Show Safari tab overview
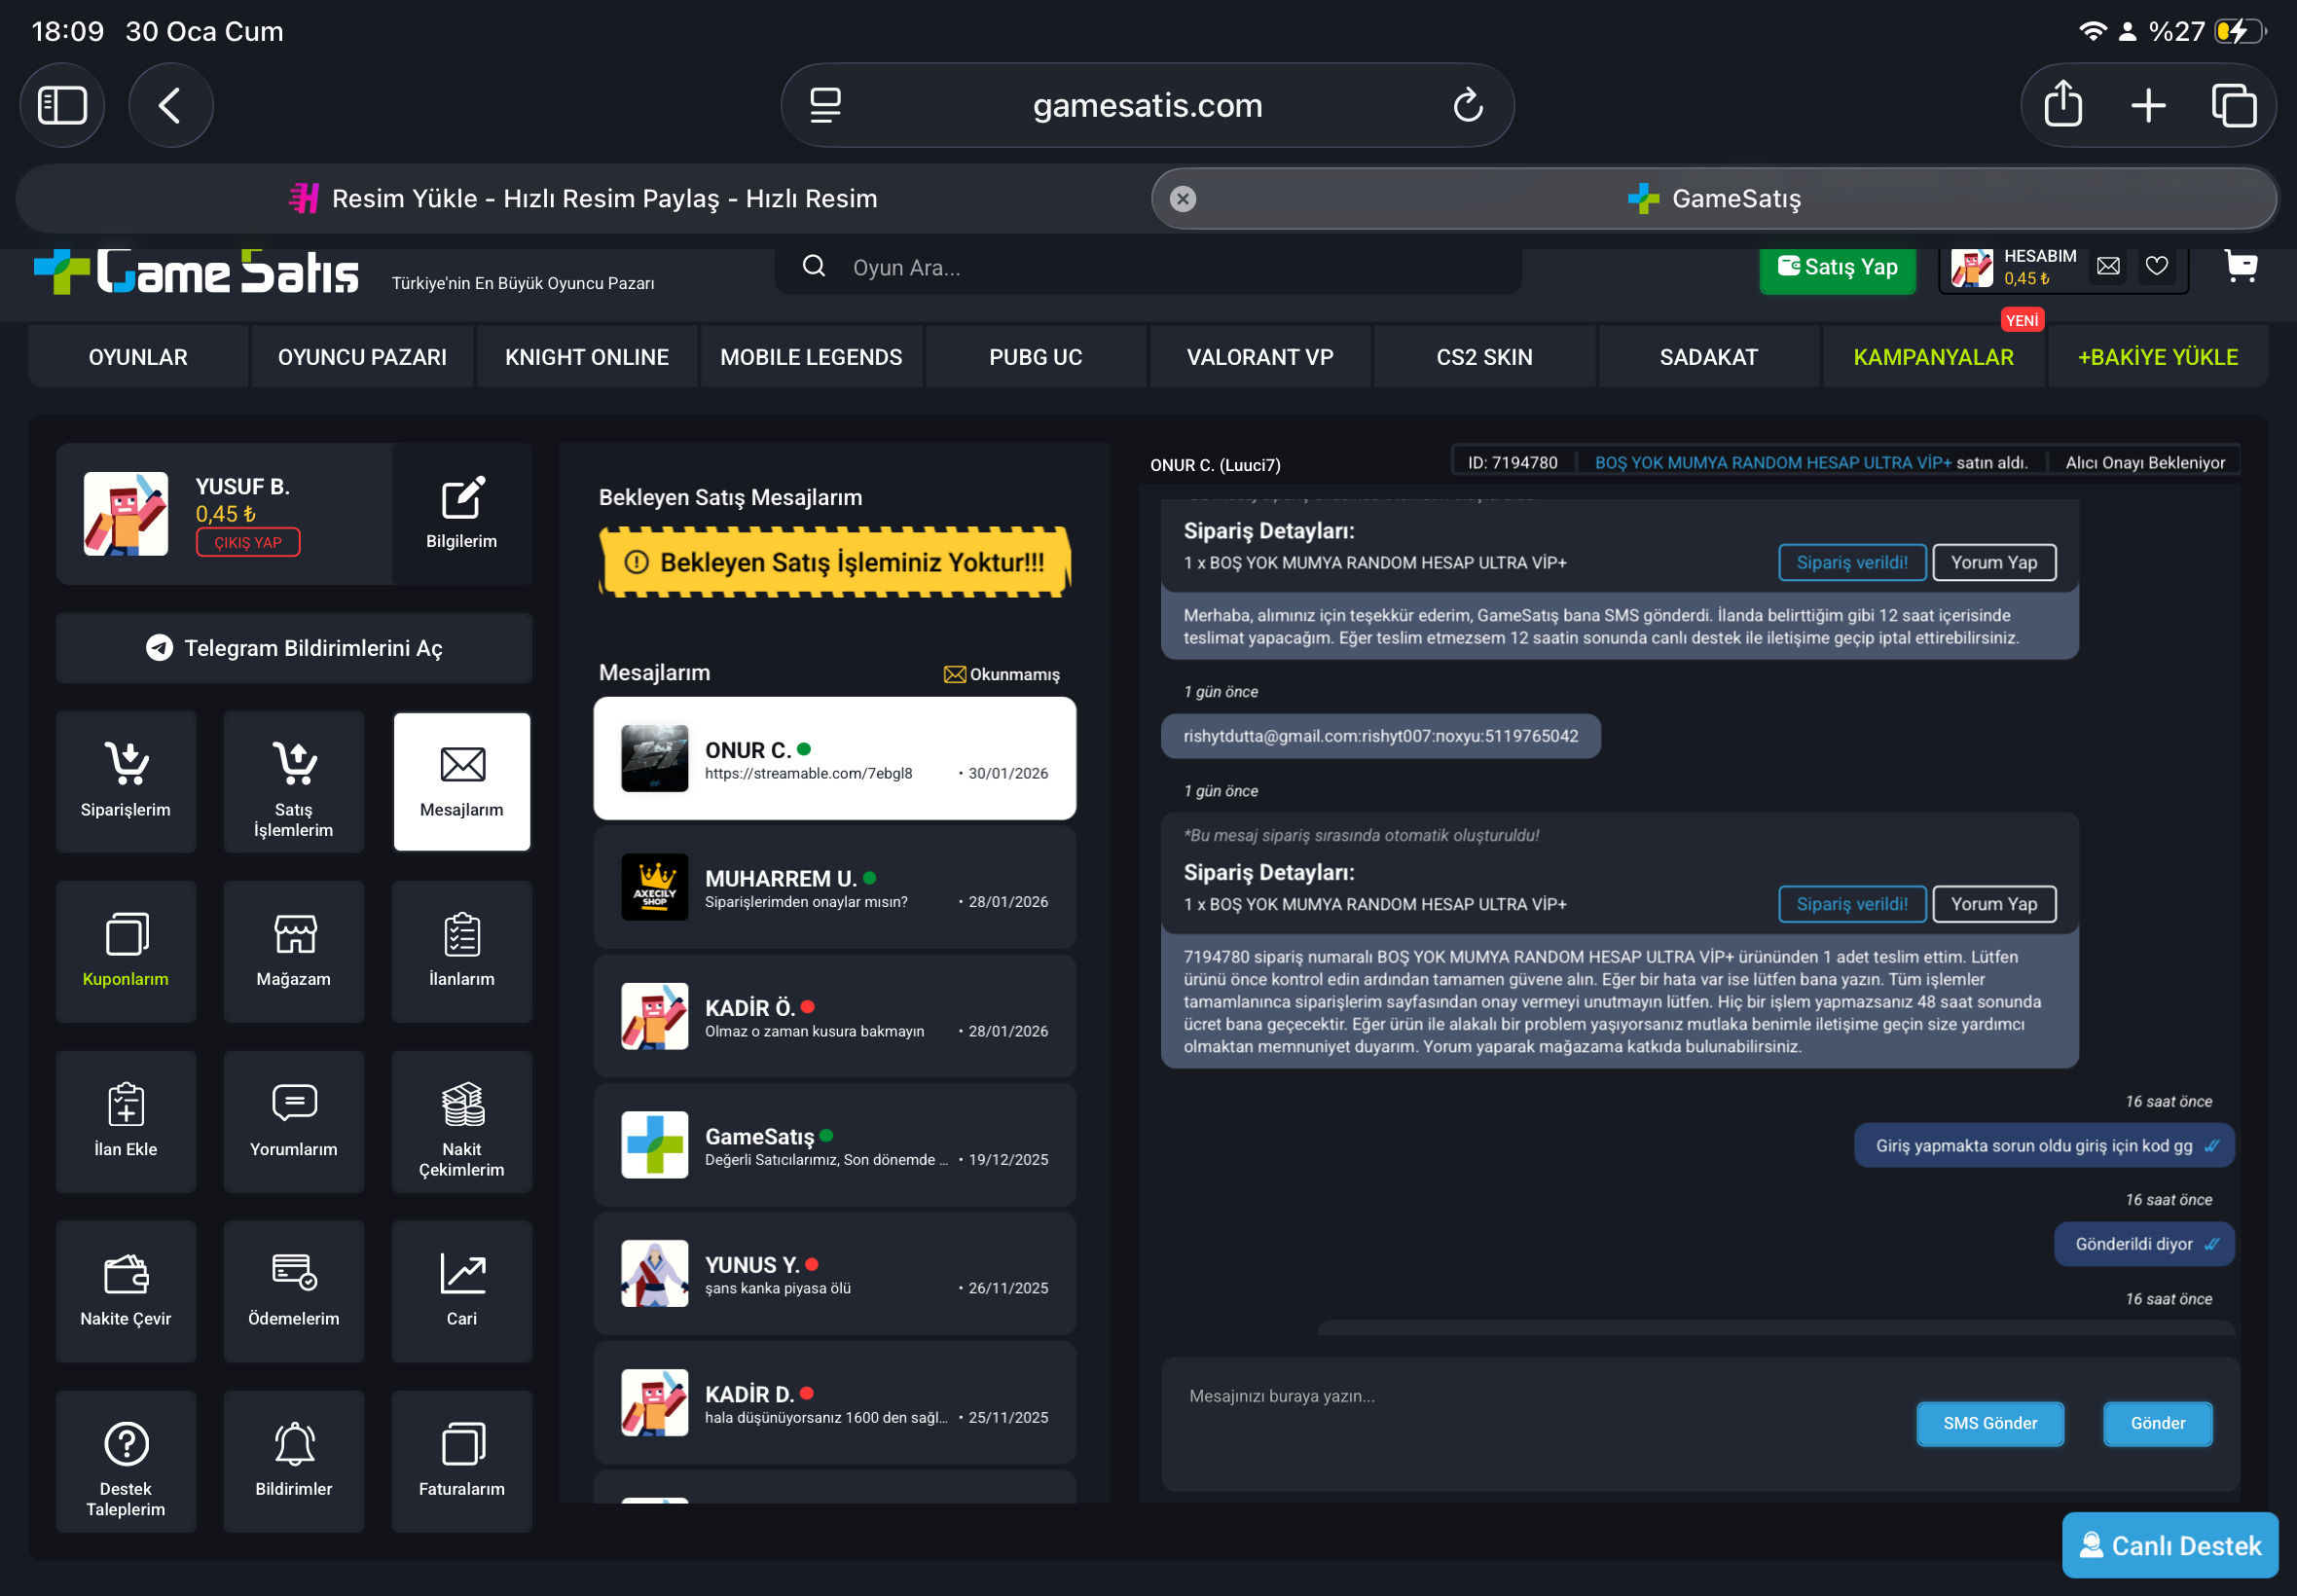The width and height of the screenshot is (2297, 1596). point(2233,105)
